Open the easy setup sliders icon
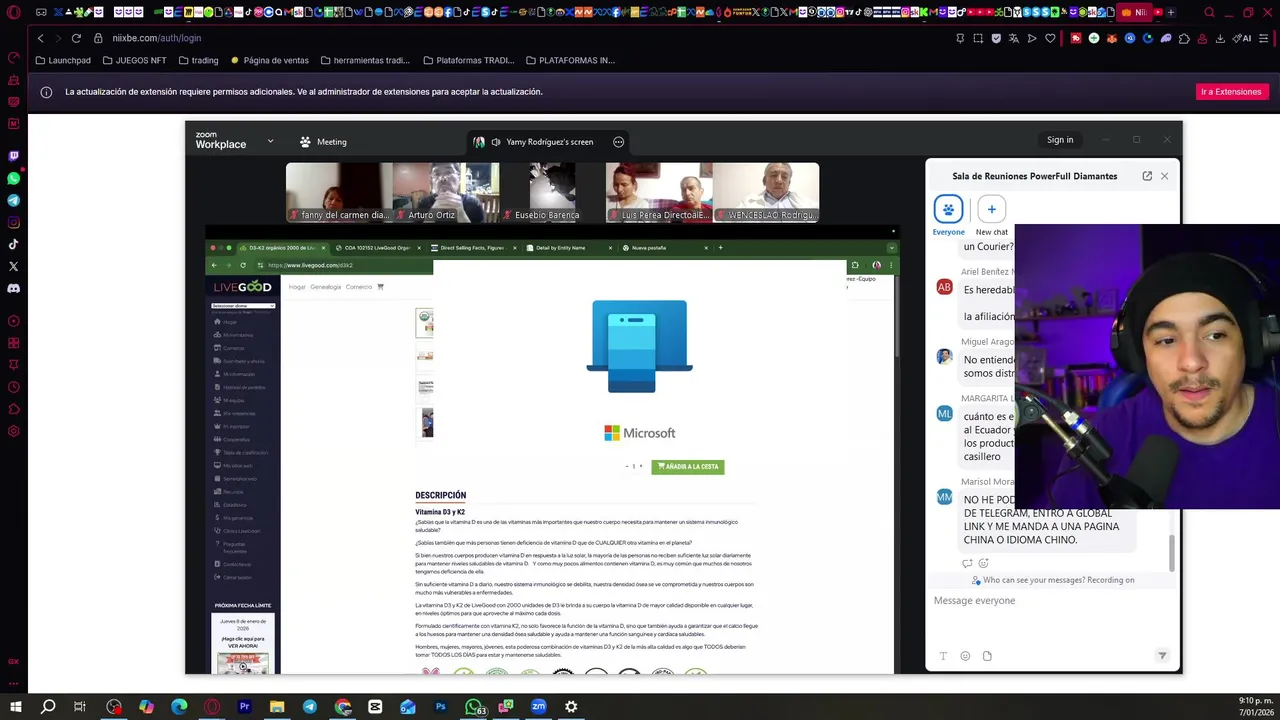 (1264, 38)
